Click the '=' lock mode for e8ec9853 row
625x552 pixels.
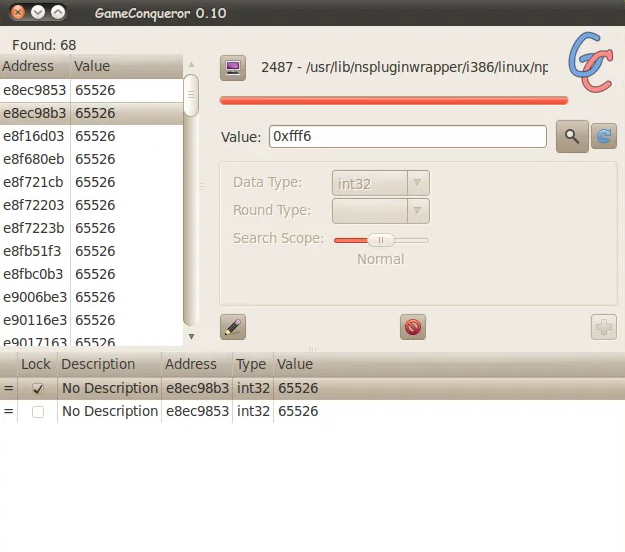click(x=8, y=411)
